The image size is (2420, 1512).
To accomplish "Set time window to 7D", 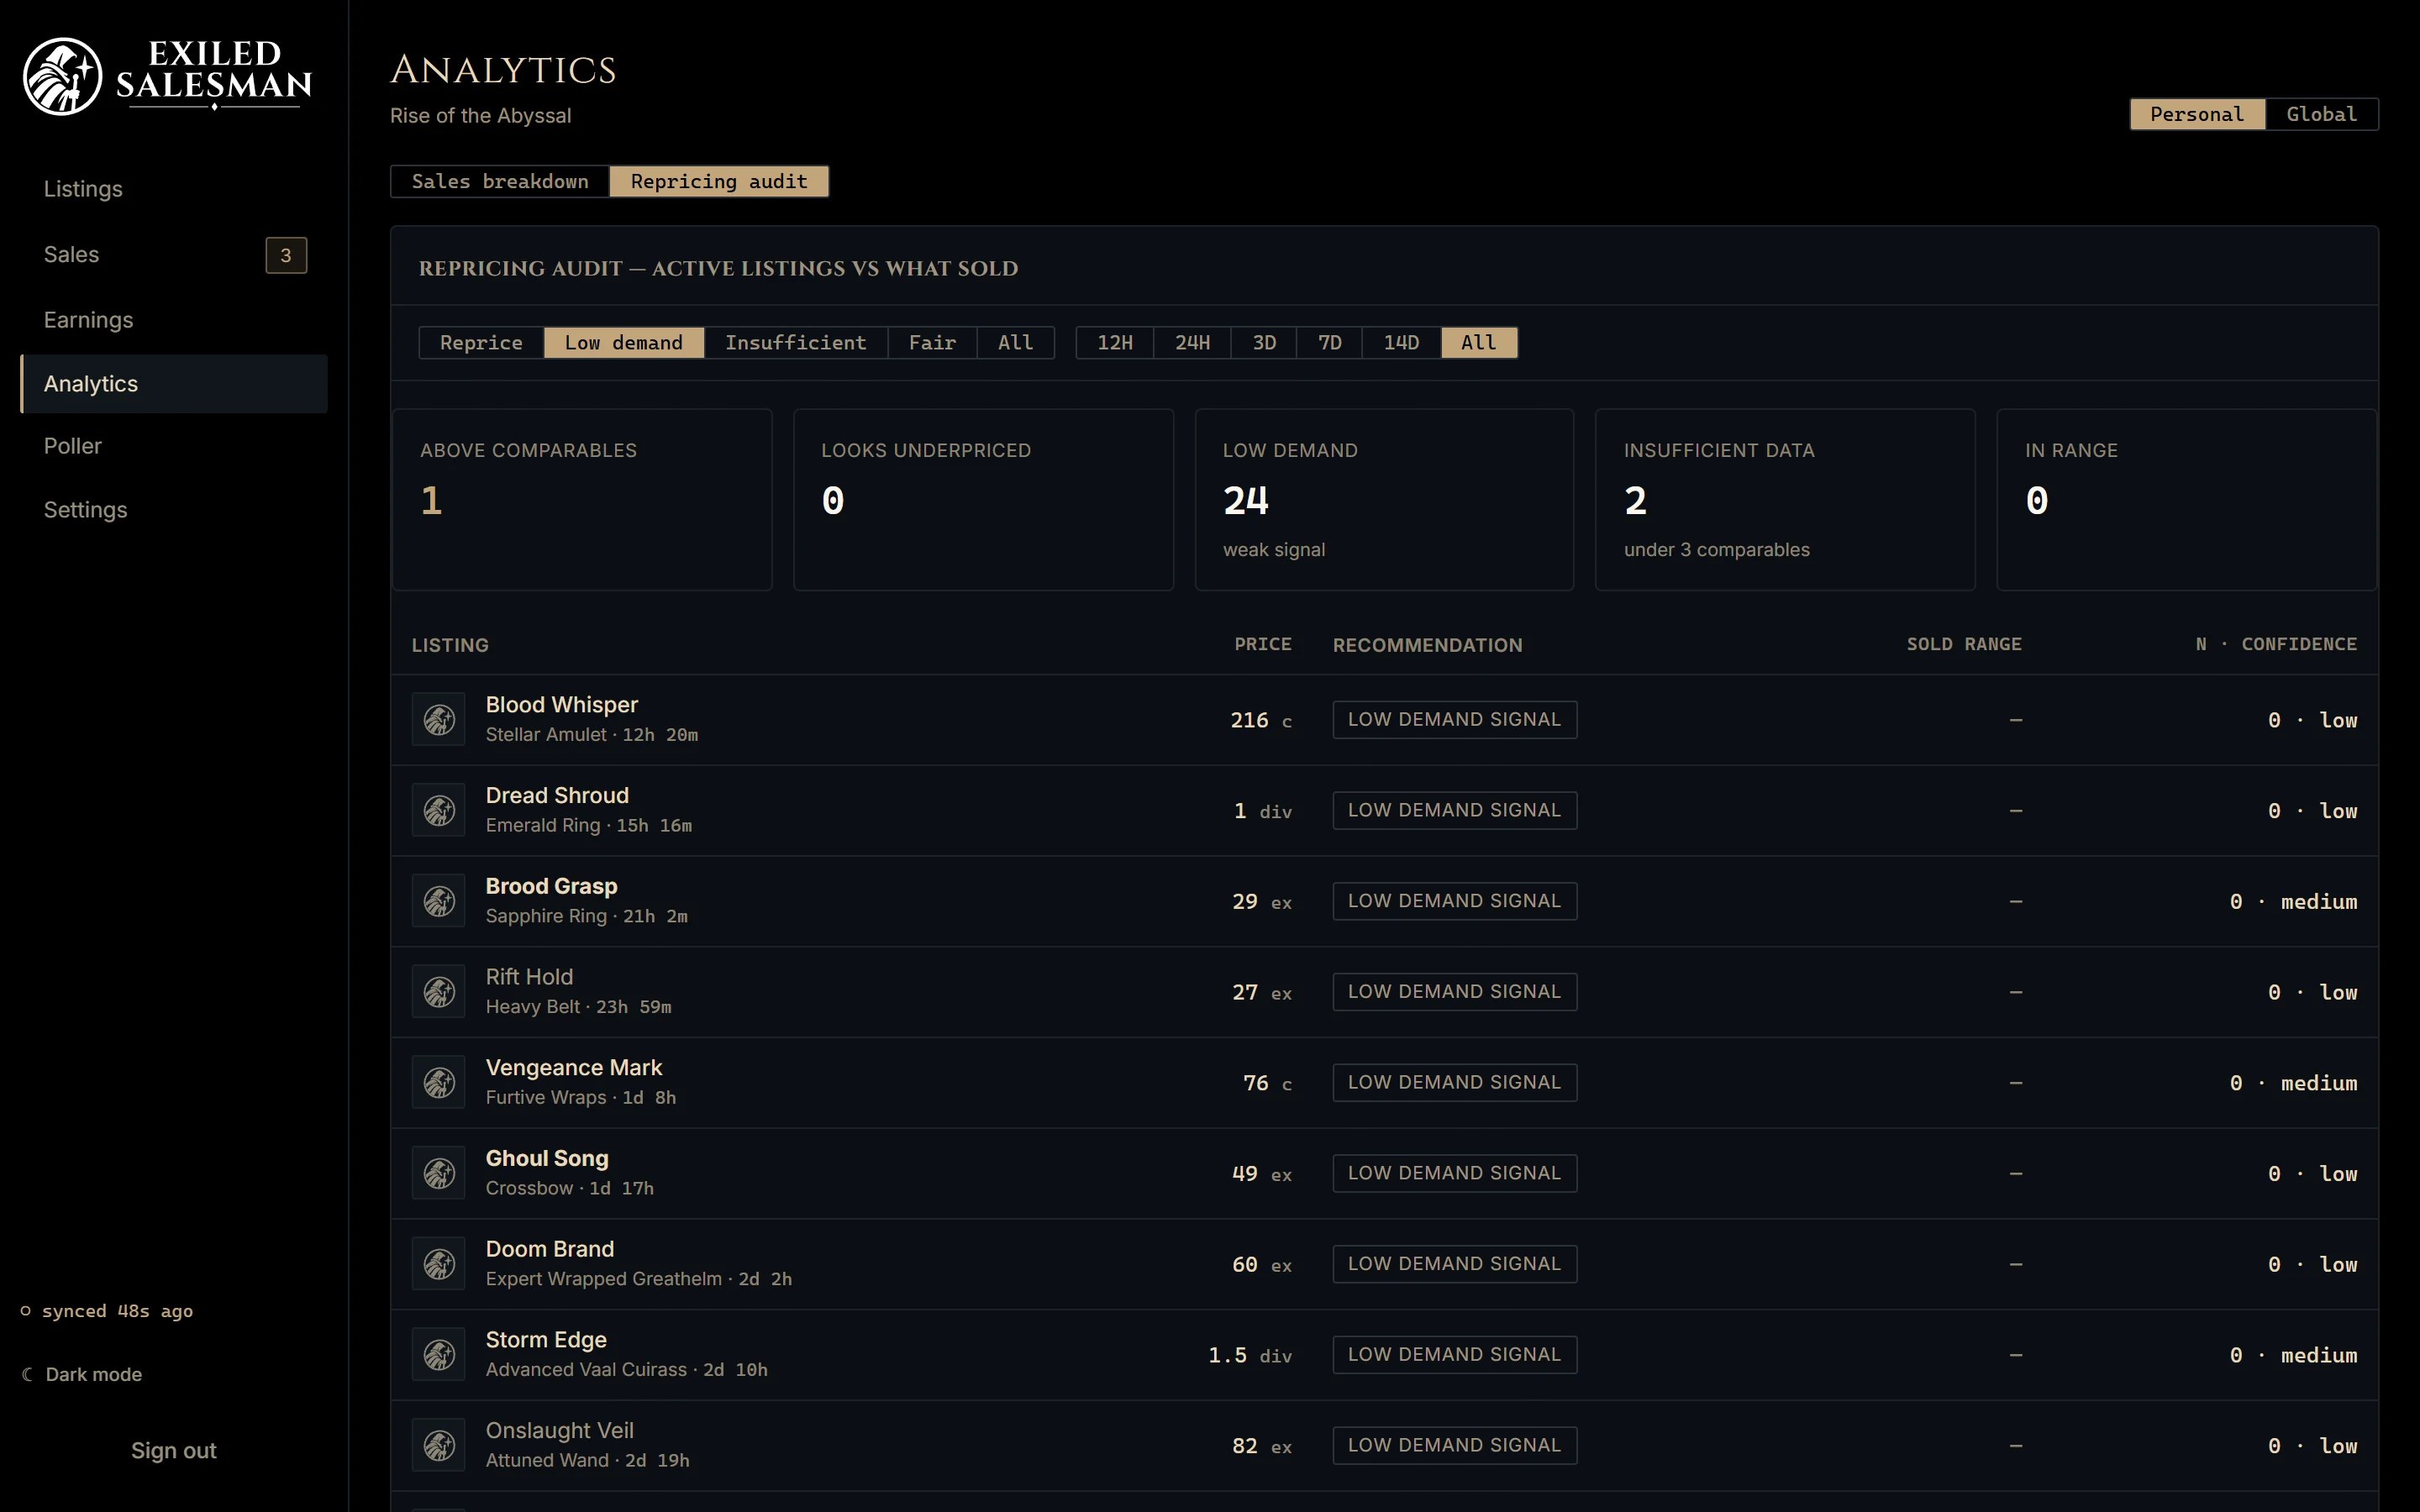I will click(x=1329, y=342).
